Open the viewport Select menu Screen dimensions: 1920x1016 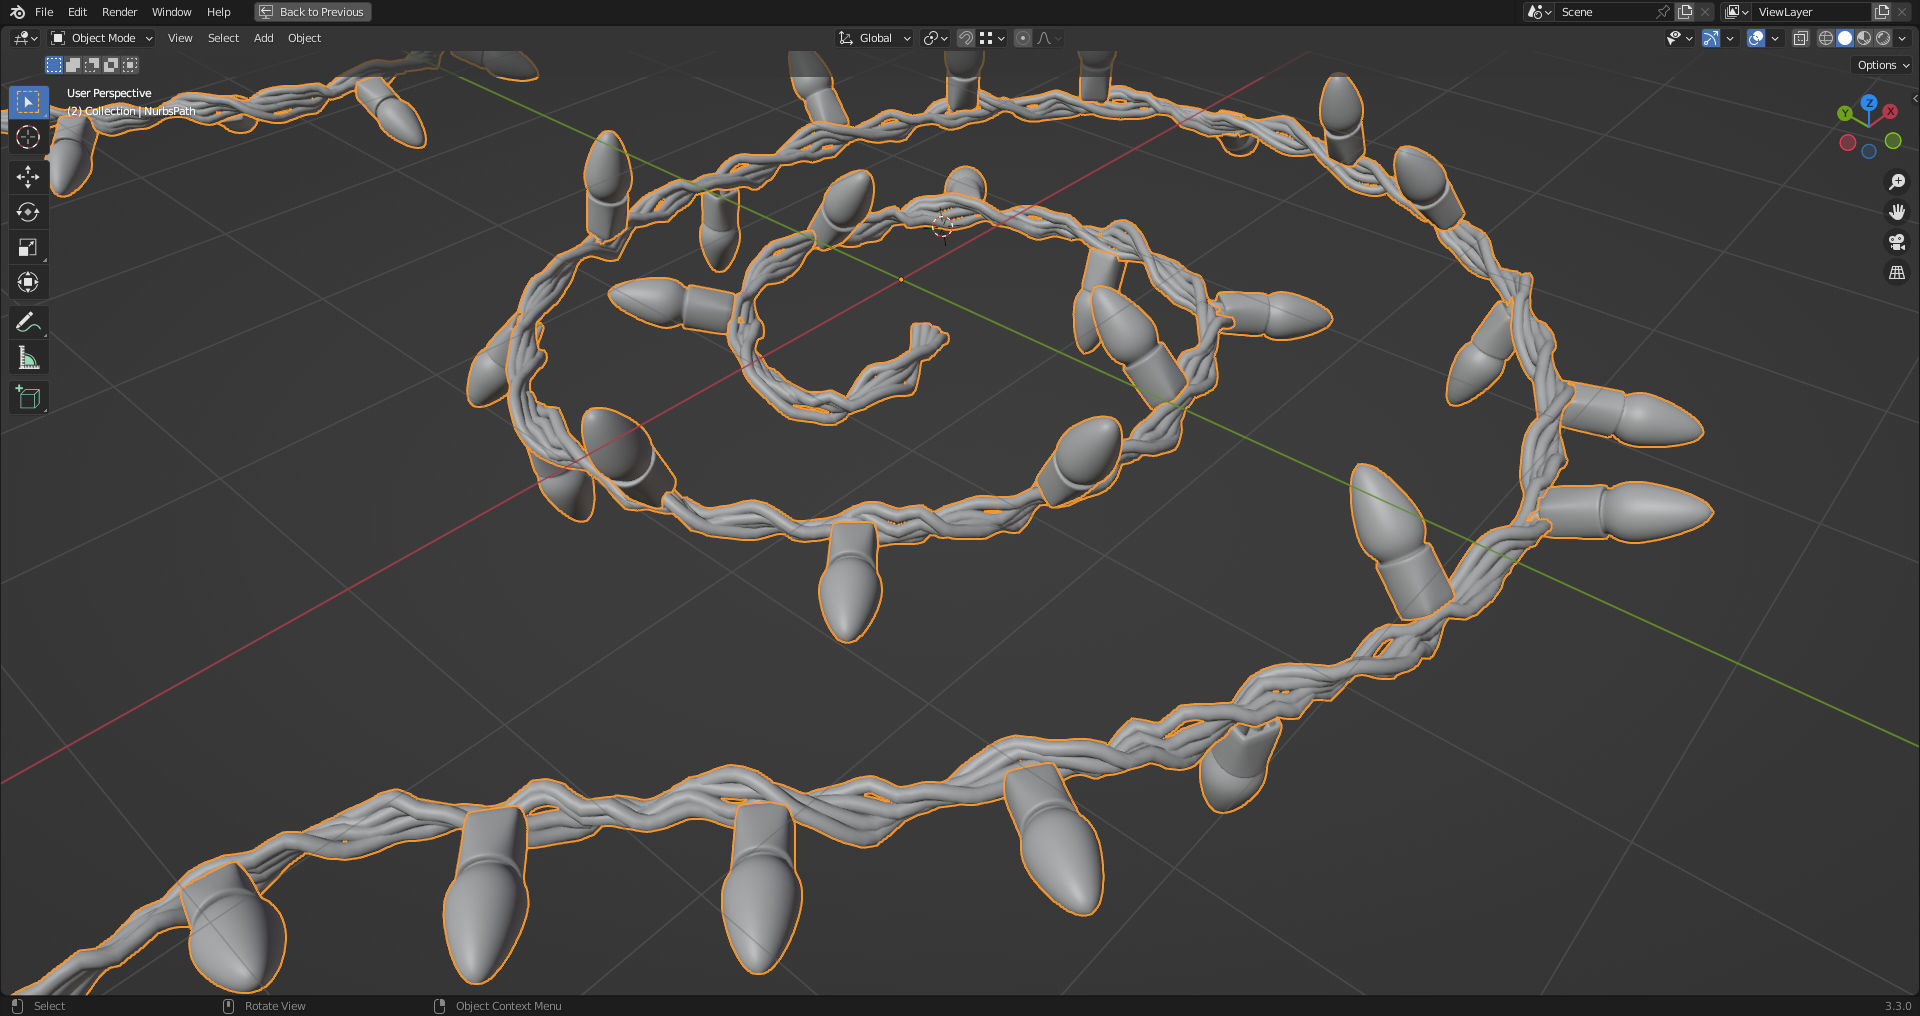pos(223,38)
